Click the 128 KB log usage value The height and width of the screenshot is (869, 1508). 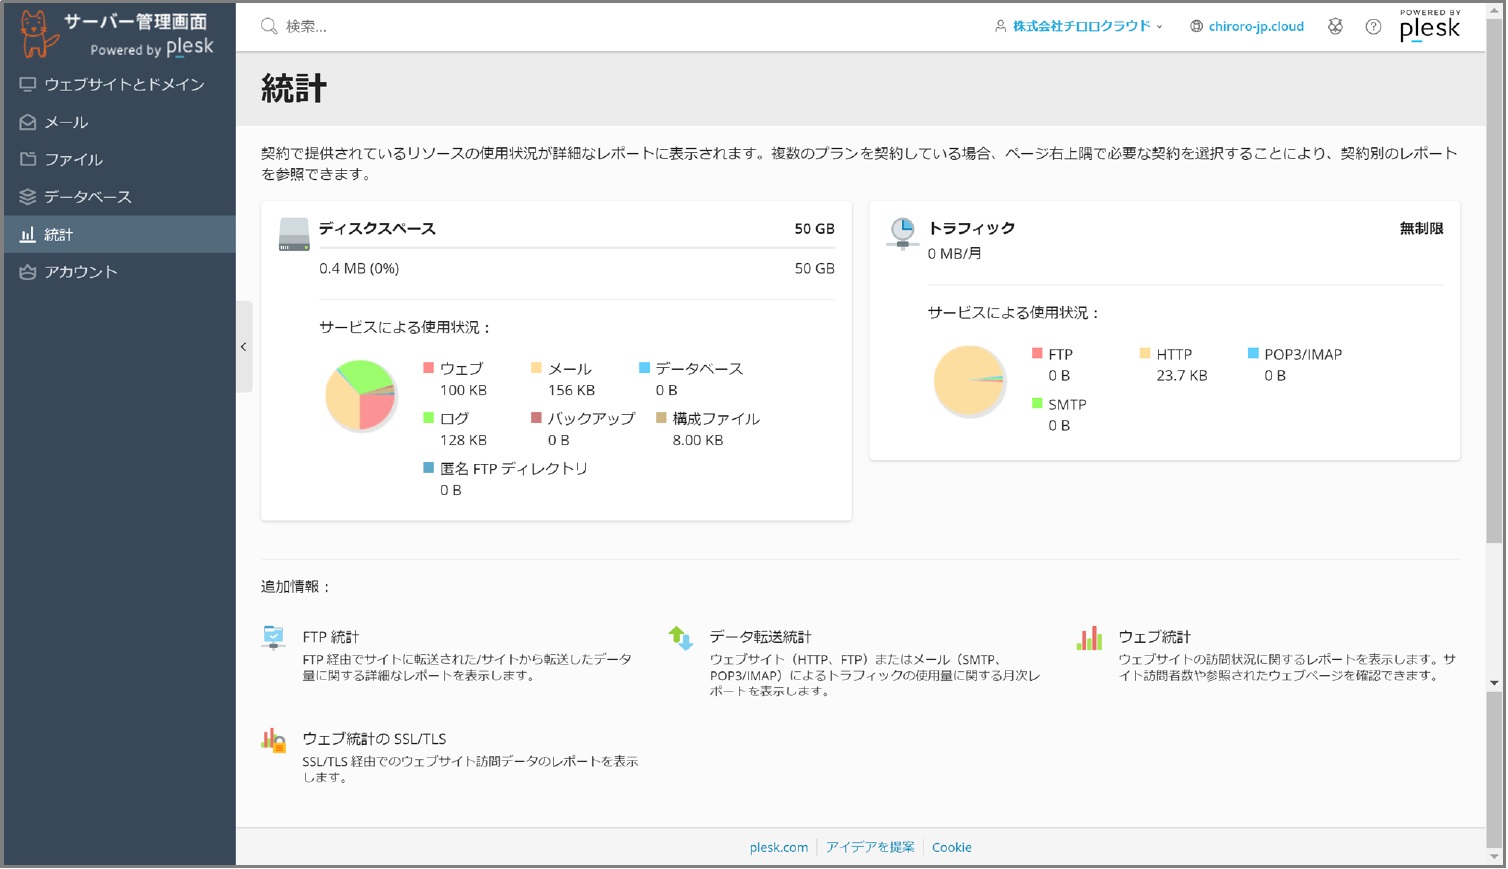tap(463, 440)
